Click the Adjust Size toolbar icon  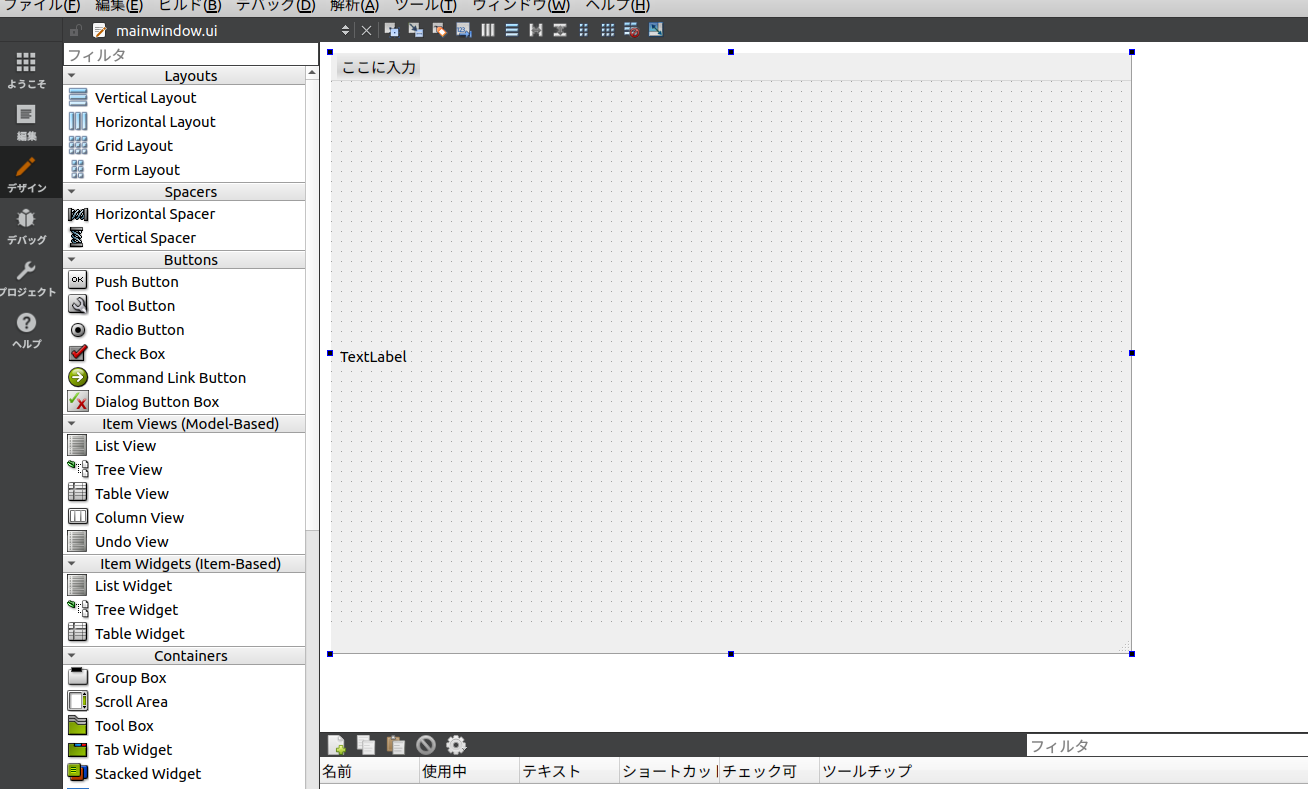655,30
